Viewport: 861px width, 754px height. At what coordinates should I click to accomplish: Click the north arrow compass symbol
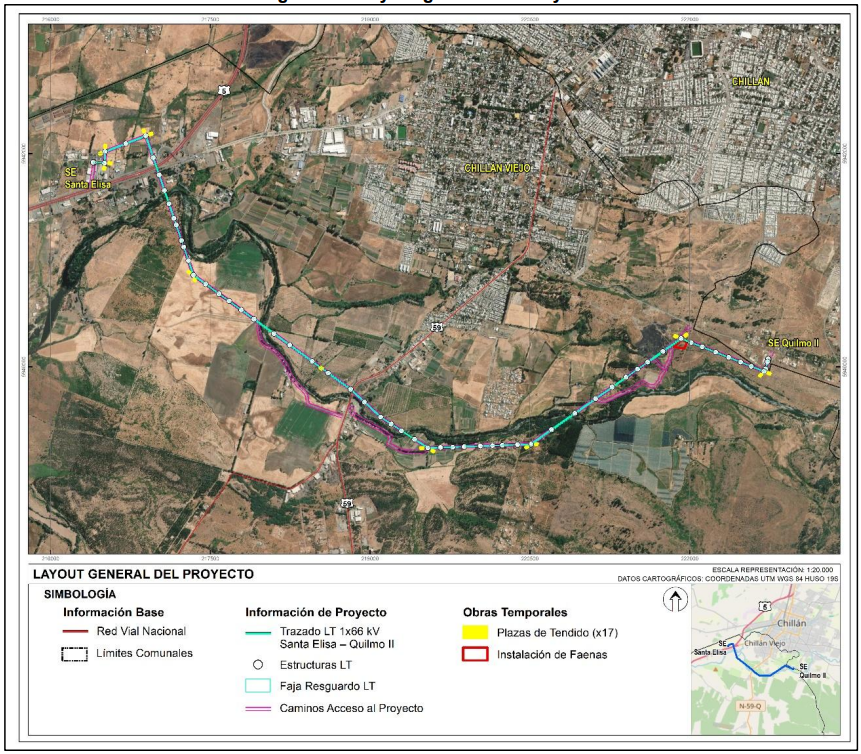click(x=676, y=600)
